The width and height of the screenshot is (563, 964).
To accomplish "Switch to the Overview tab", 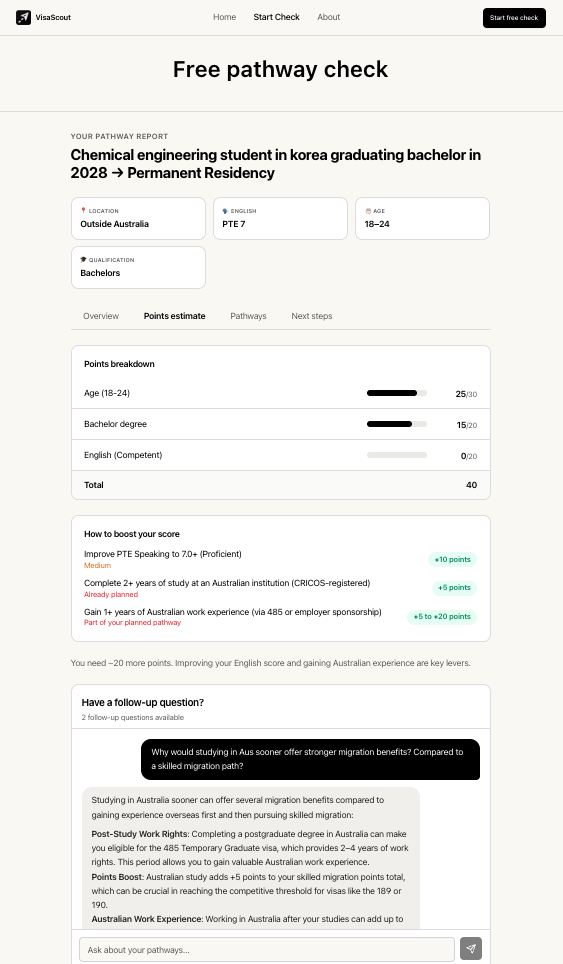I will (101, 316).
